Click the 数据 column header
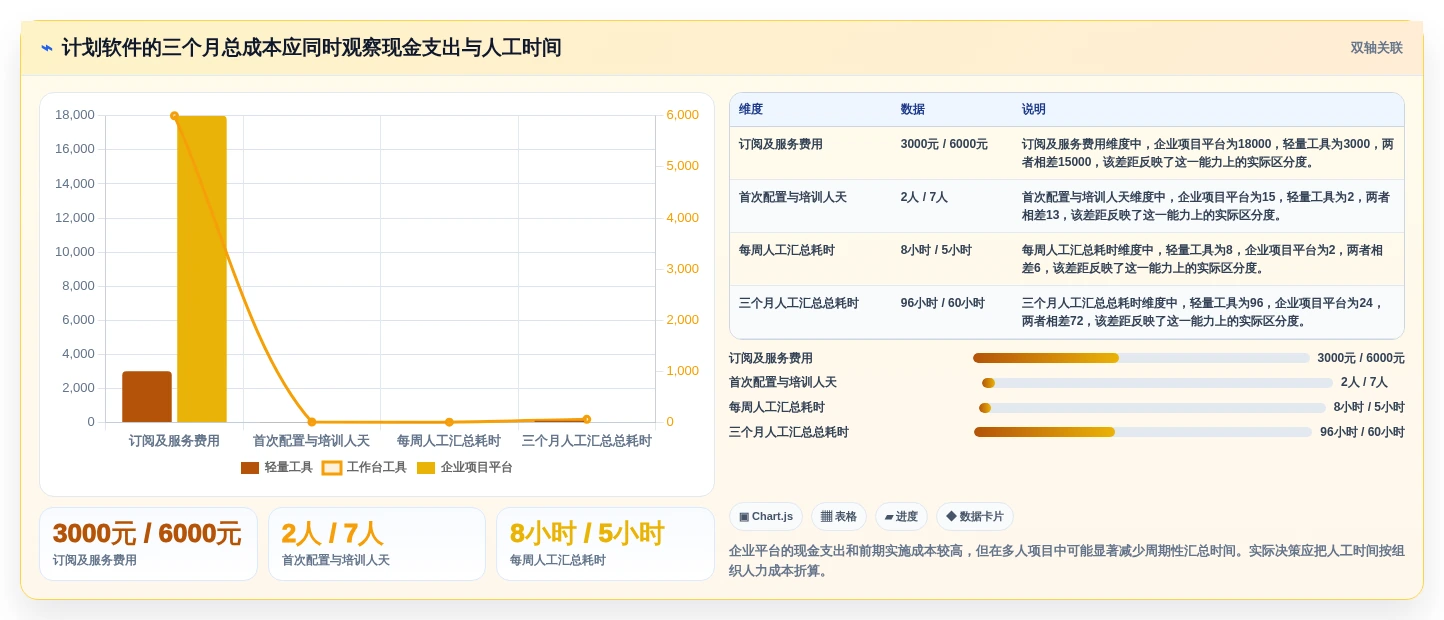 click(x=912, y=110)
